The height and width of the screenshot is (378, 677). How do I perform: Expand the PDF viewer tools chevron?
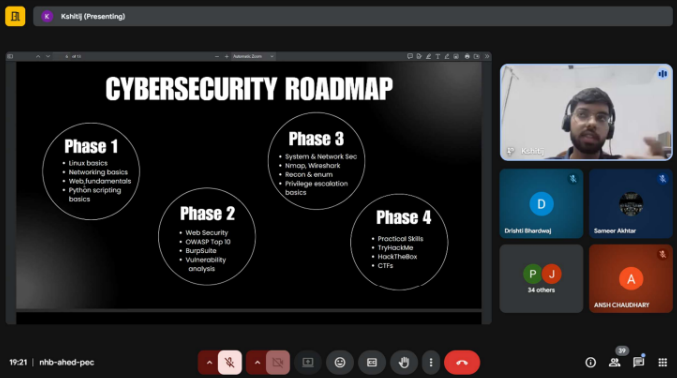pyautogui.click(x=487, y=56)
